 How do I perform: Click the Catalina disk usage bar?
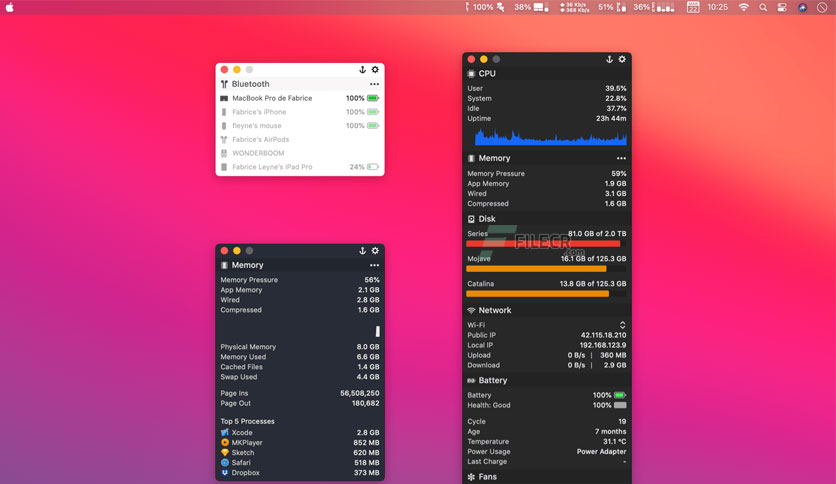tap(546, 294)
